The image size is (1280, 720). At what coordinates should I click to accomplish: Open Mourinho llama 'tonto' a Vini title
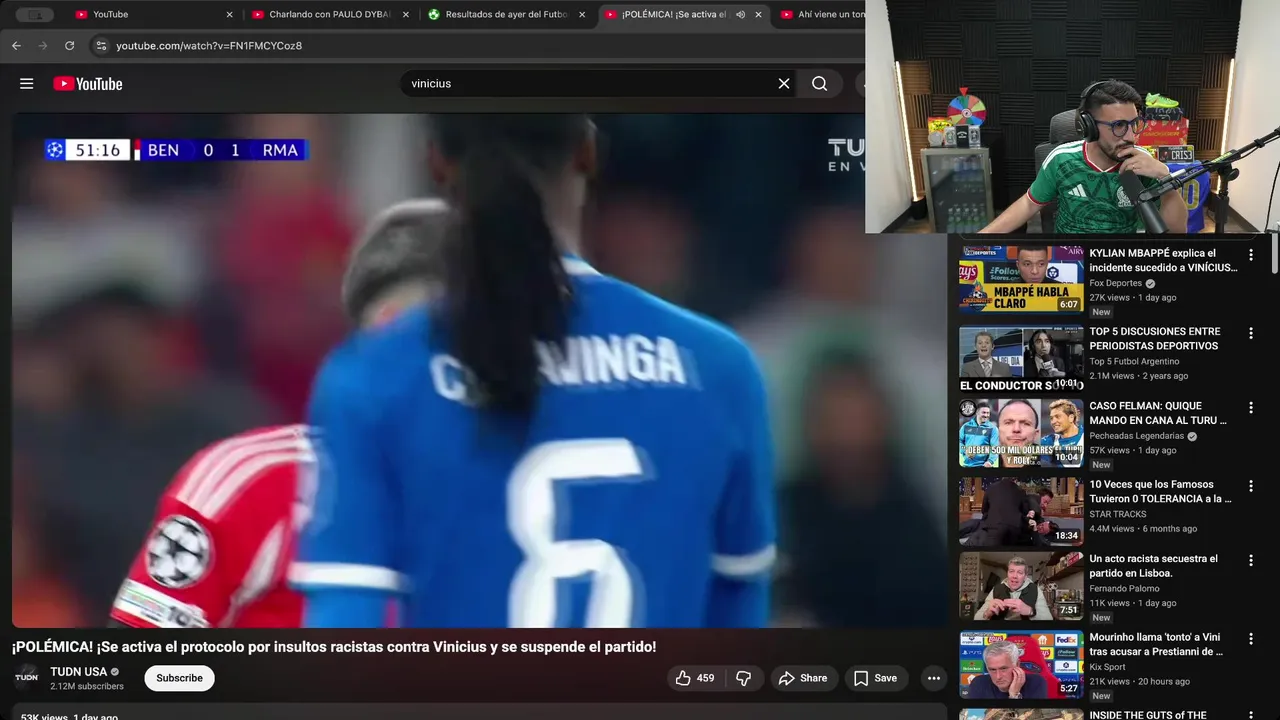1156,645
